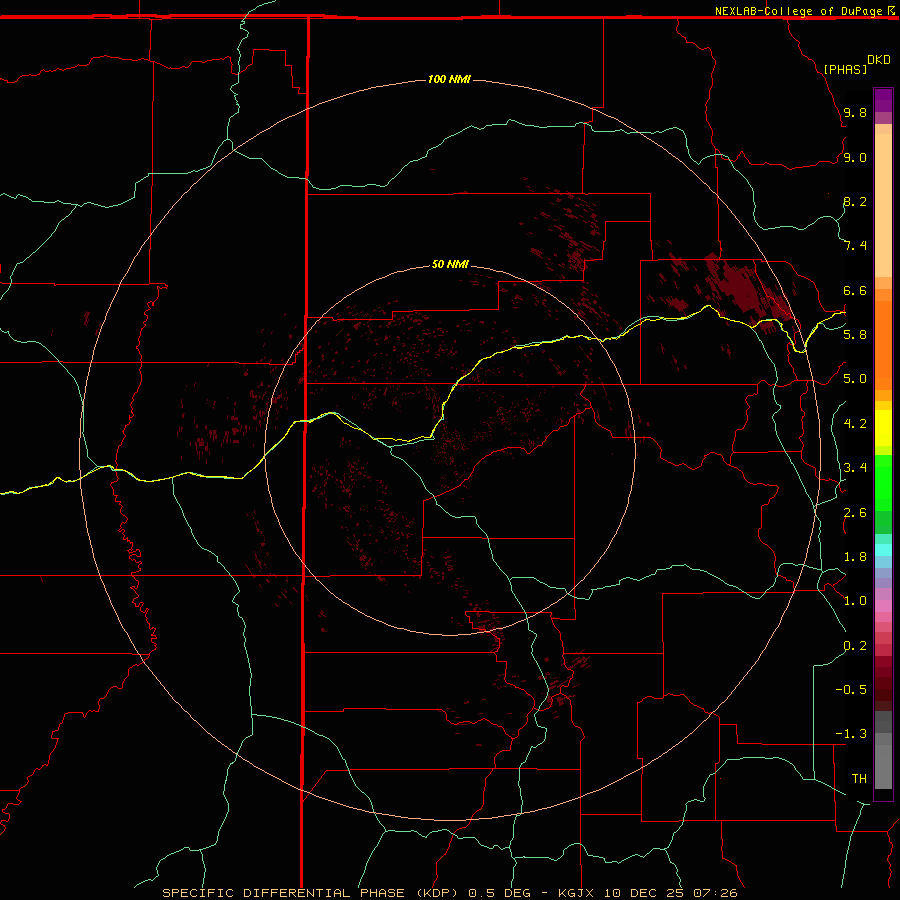The image size is (900, 900).
Task: Click the 9.8 scale value
Action: click(x=855, y=112)
